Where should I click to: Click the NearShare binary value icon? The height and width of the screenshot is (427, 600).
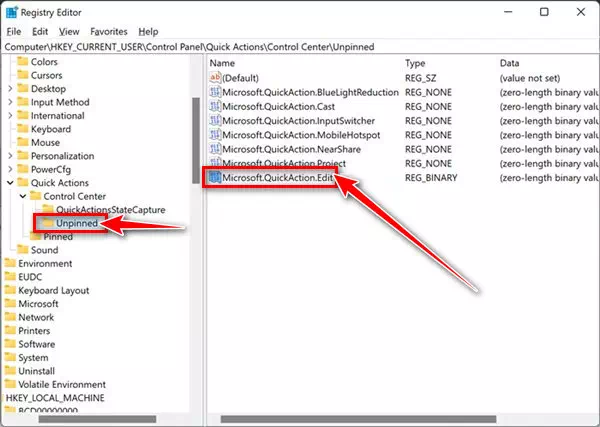215,149
